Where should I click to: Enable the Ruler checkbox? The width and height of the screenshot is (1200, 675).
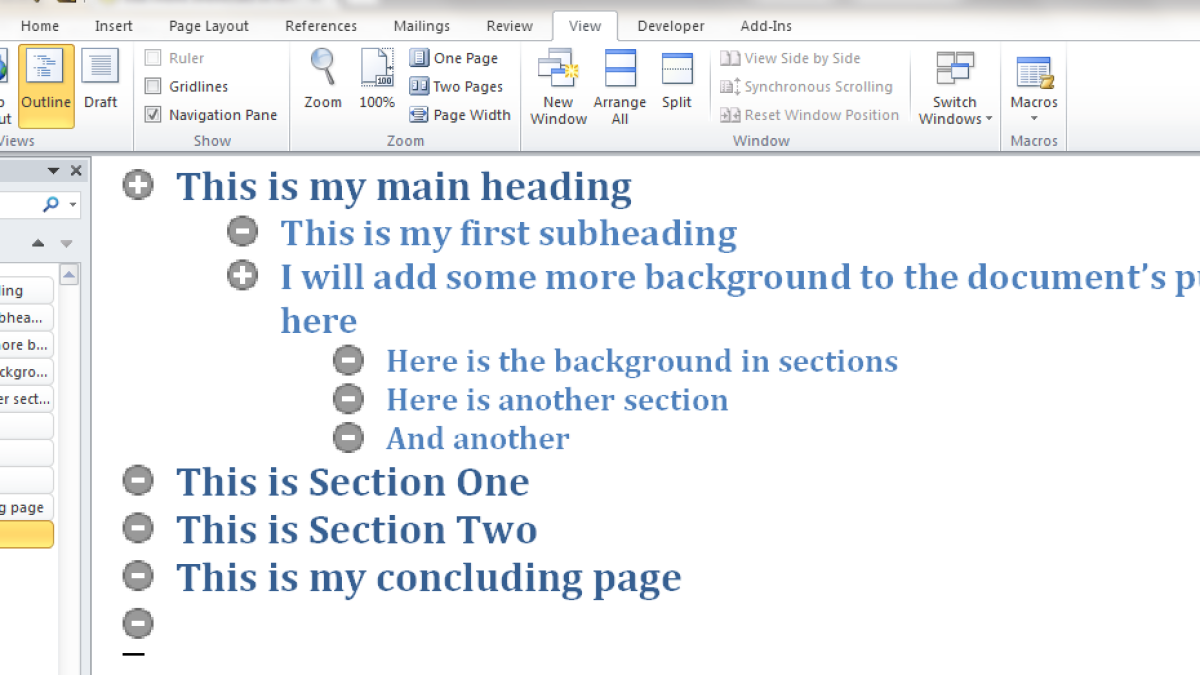tap(153, 58)
